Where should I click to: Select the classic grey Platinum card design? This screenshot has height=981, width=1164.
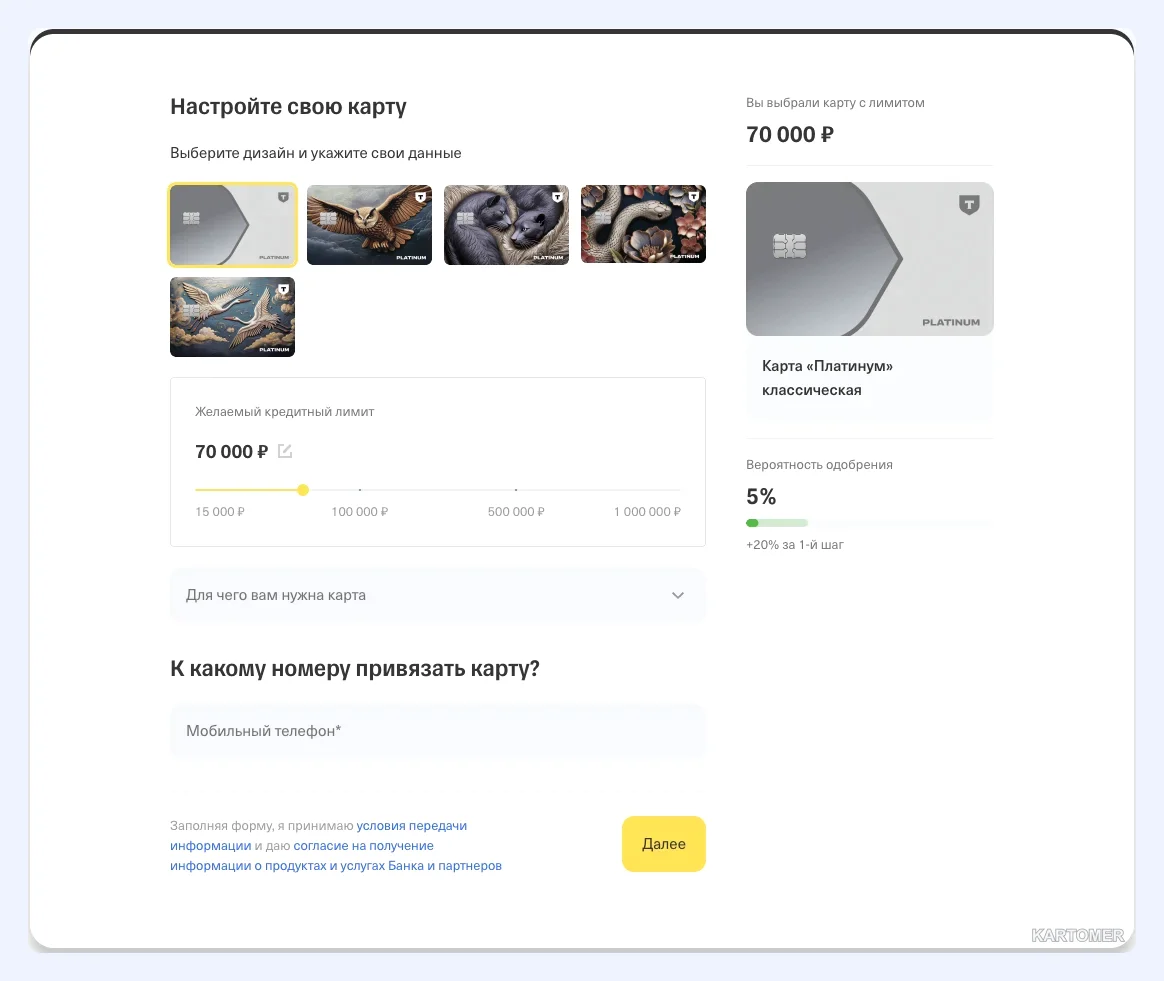(232, 225)
